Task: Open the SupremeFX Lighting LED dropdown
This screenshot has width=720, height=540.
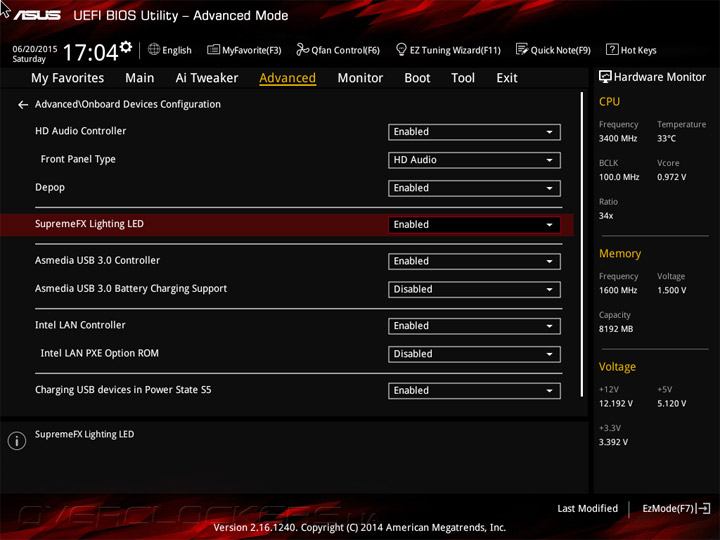Action: click(474, 225)
